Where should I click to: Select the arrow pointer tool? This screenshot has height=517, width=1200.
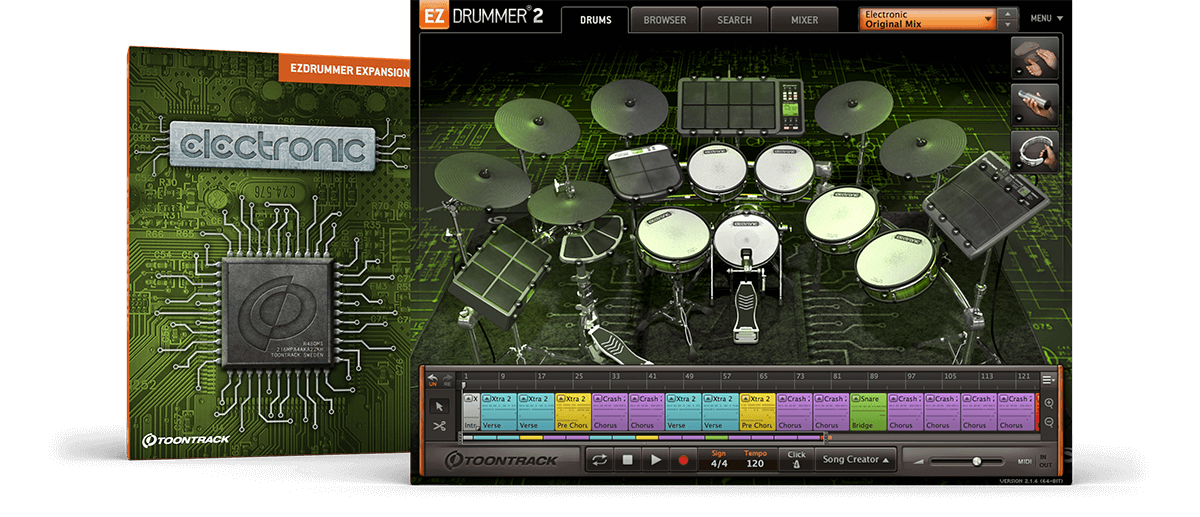(439, 407)
